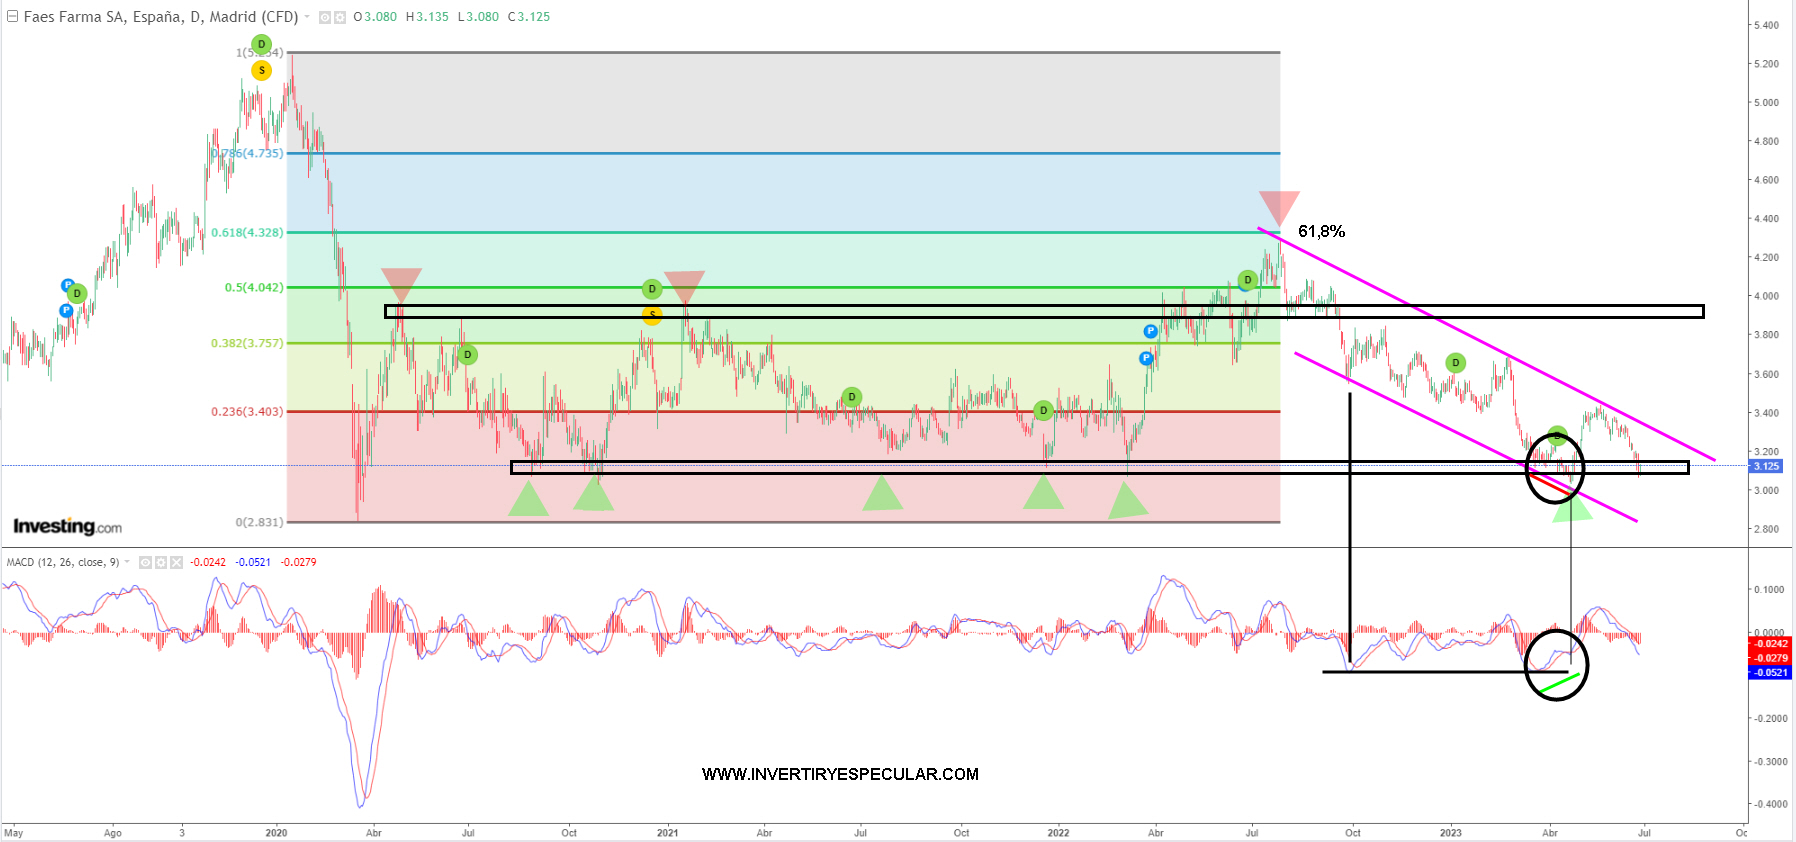This screenshot has height=842, width=1796.
Task: Open settings gear for Faes Farma series
Action: [340, 17]
